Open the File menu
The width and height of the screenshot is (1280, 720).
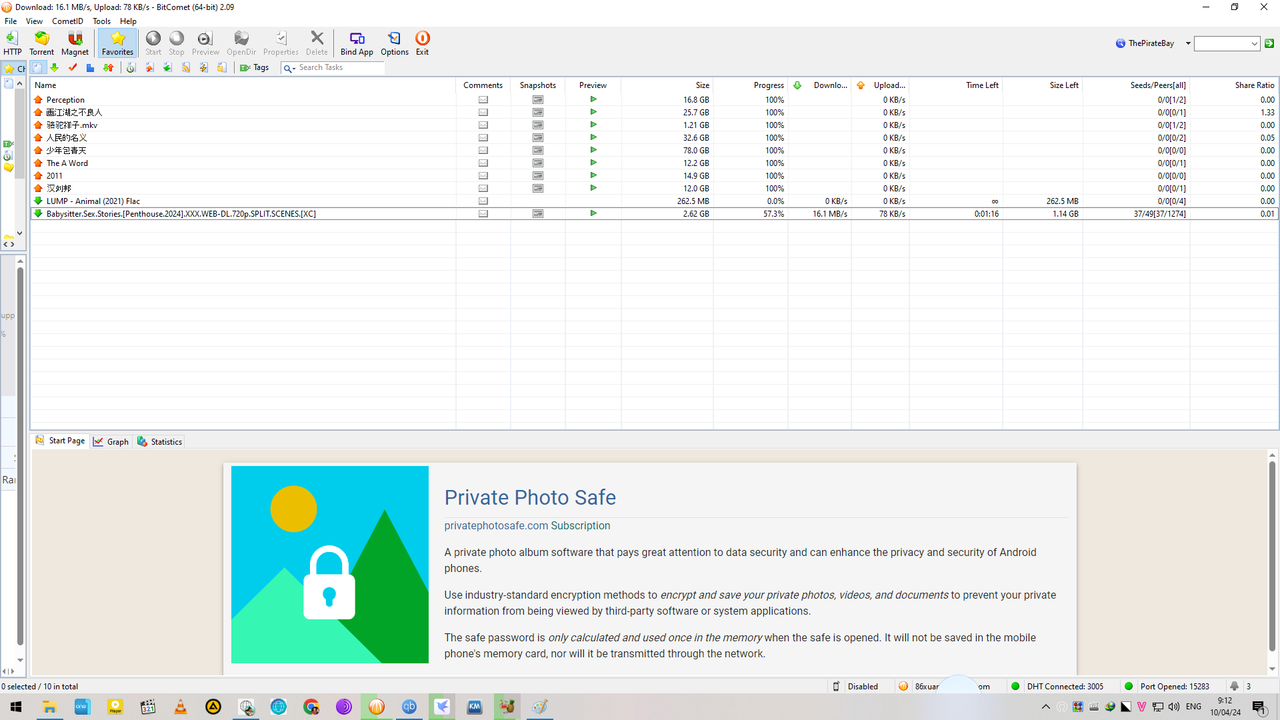[10, 21]
